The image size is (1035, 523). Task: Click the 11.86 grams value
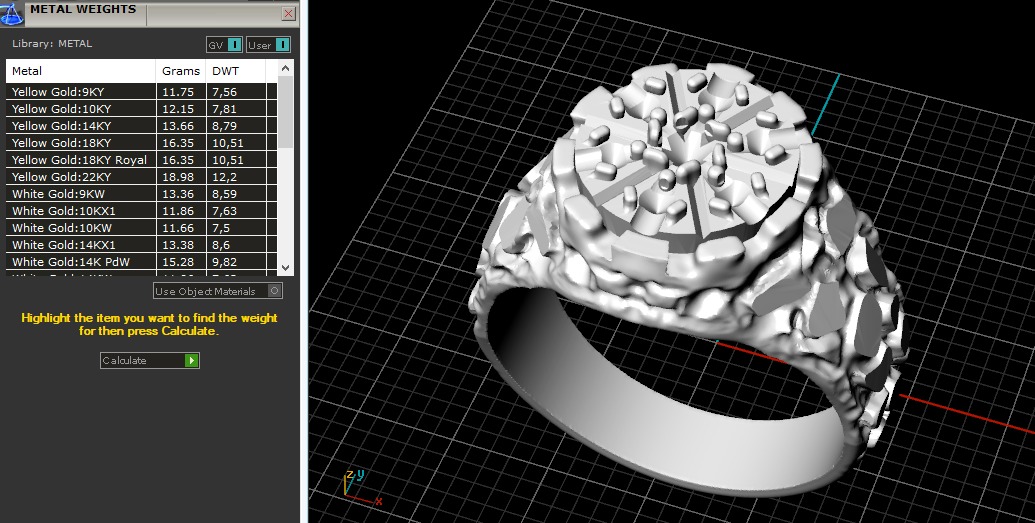[178, 211]
